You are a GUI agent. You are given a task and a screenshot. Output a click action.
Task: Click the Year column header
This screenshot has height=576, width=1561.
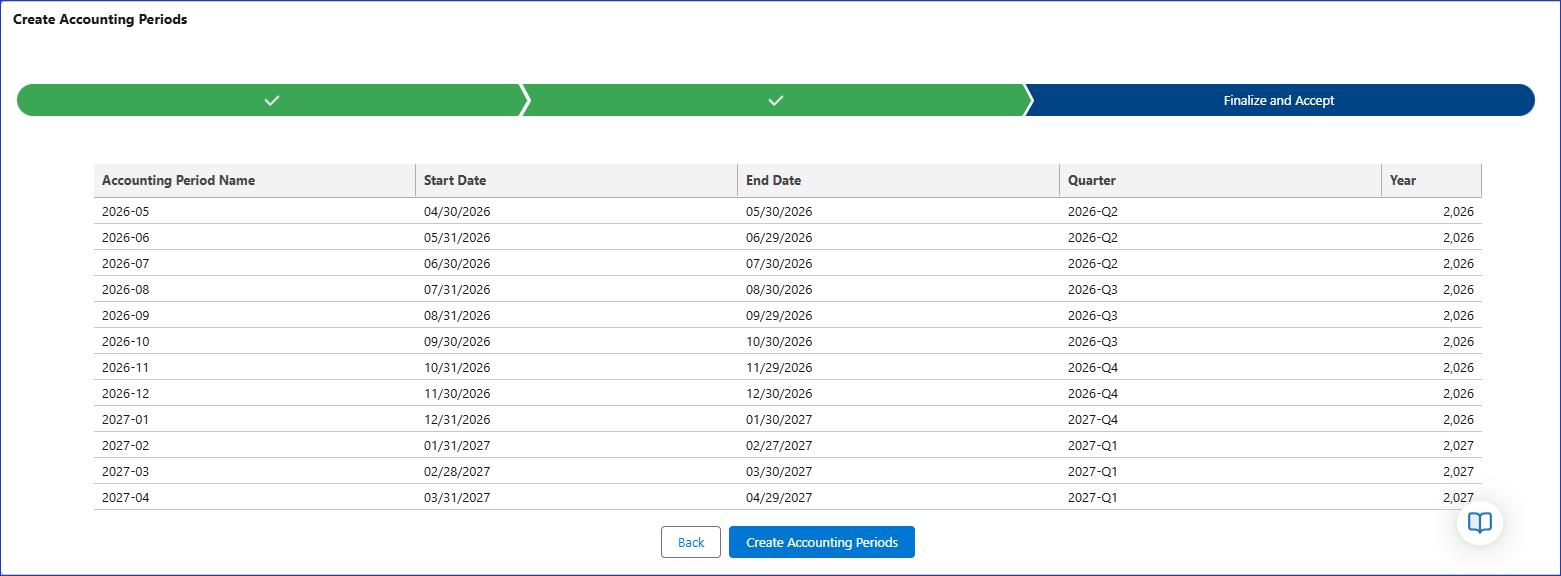tap(1402, 181)
